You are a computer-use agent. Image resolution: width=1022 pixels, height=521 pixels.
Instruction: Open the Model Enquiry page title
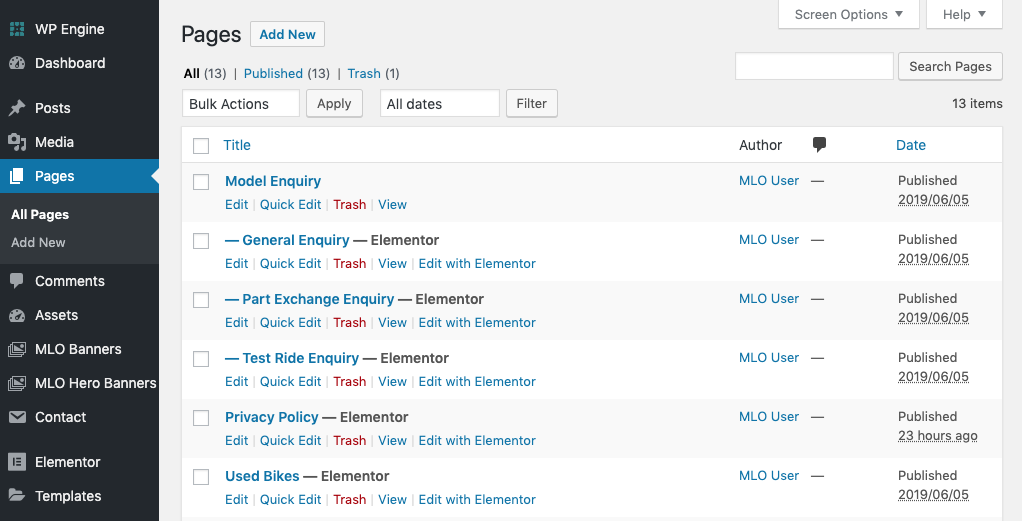click(273, 181)
